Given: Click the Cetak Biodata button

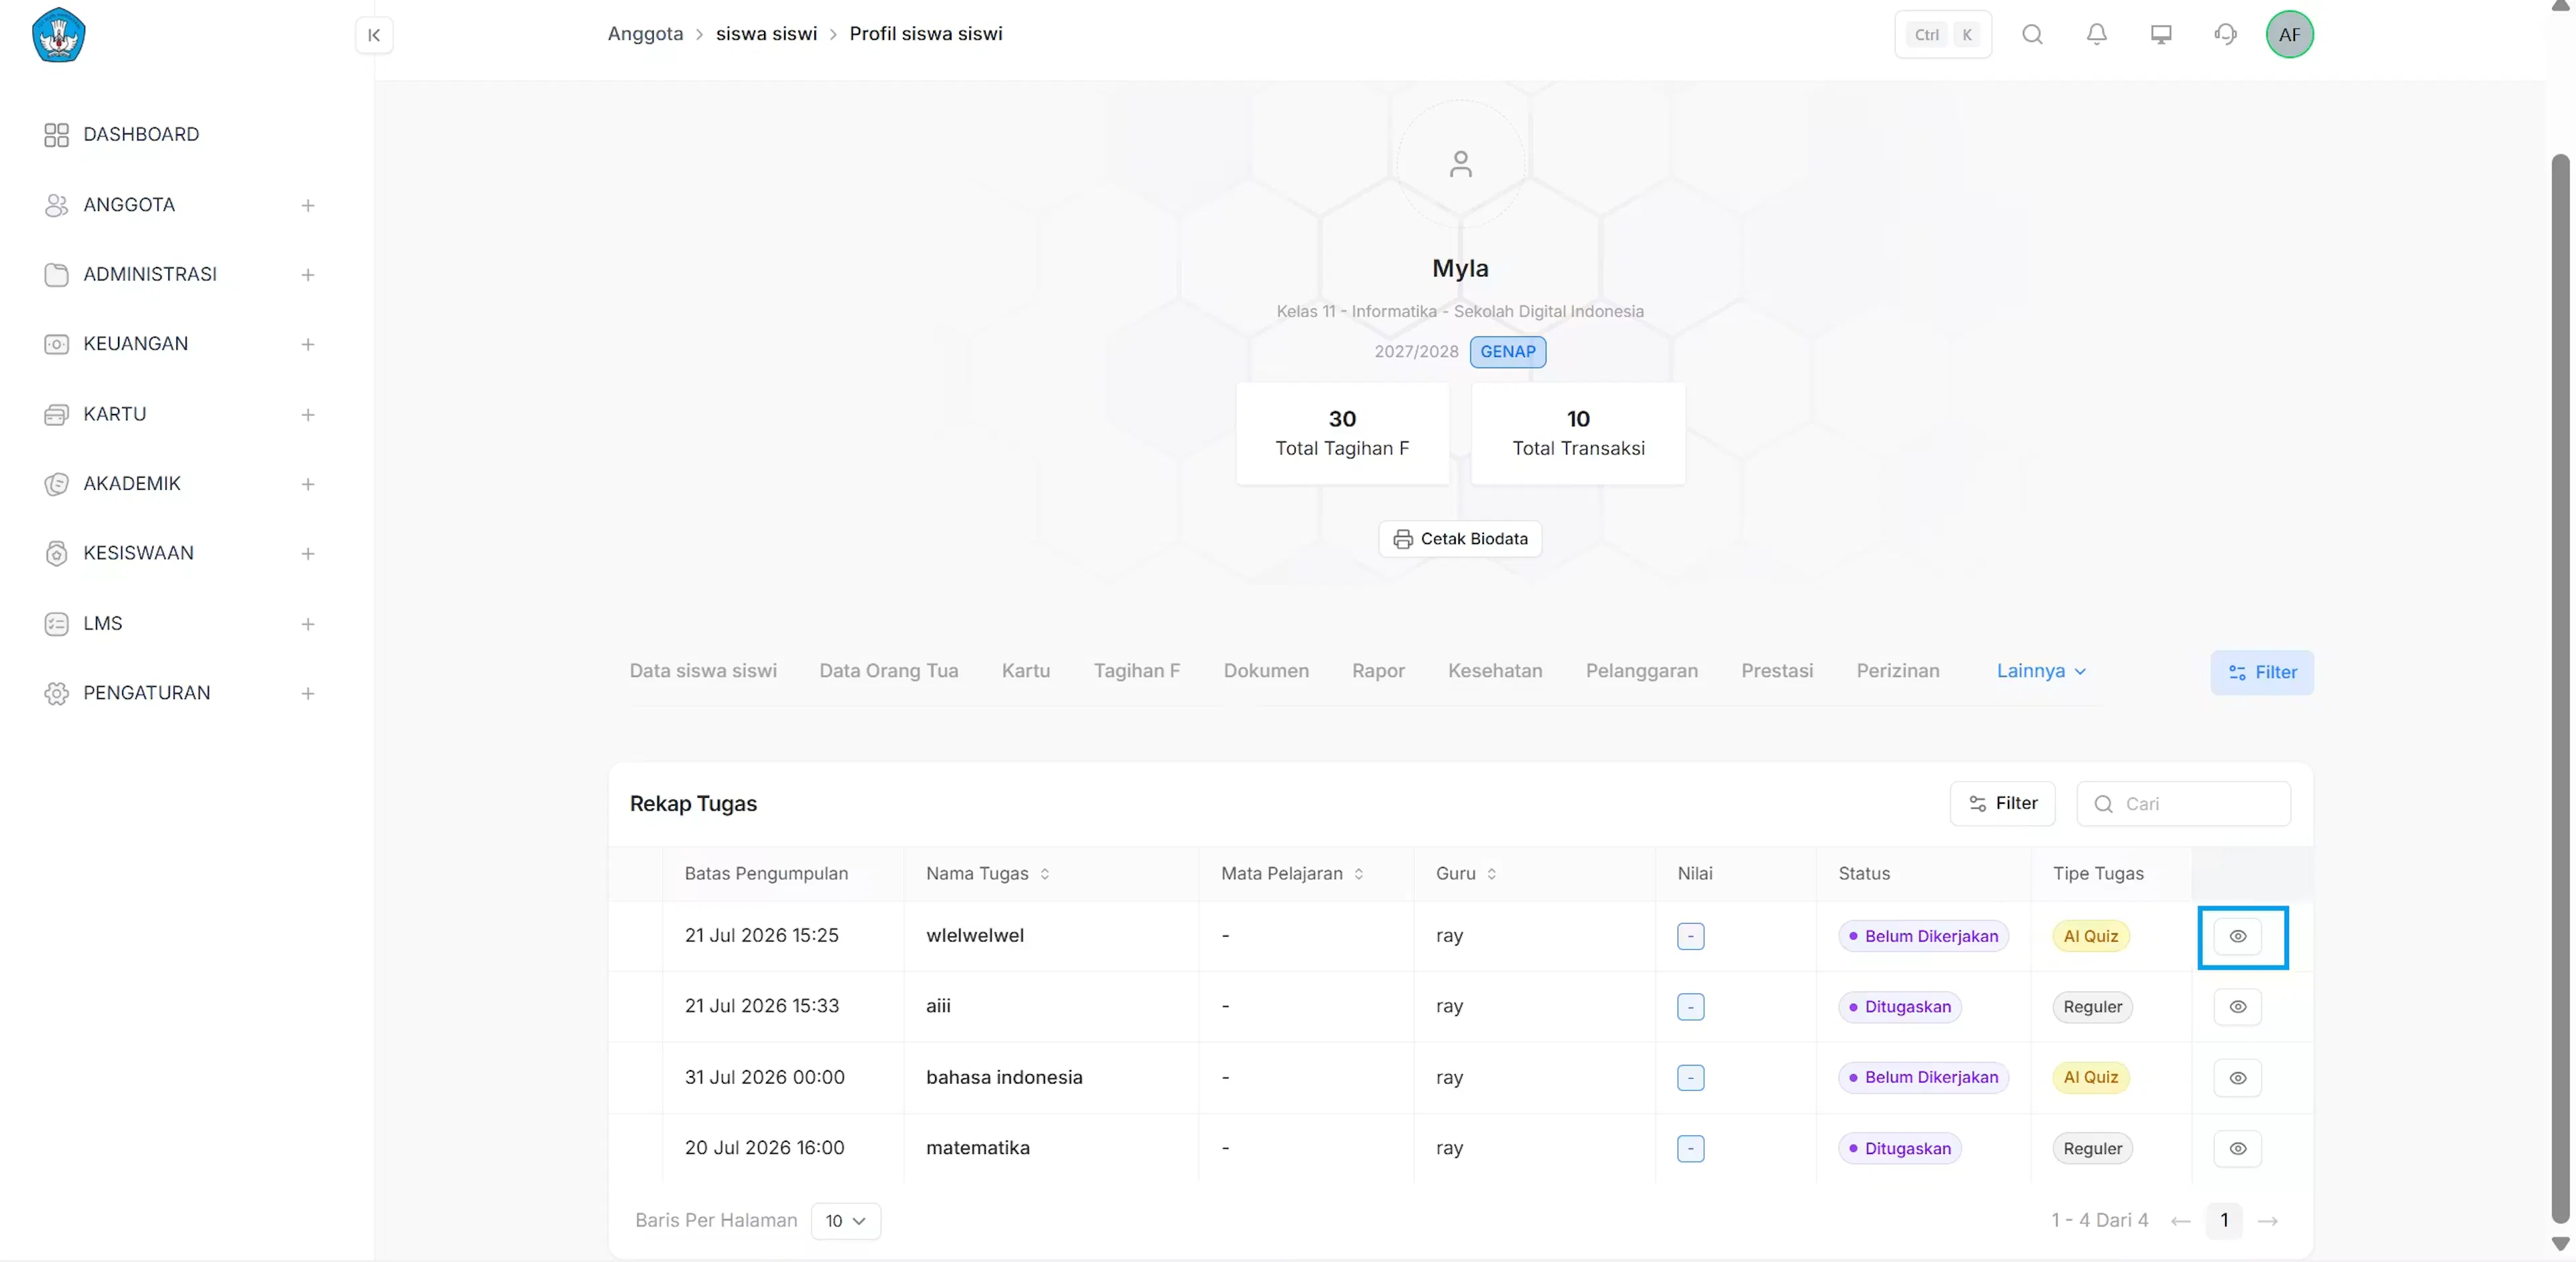Looking at the screenshot, I should [x=1460, y=539].
